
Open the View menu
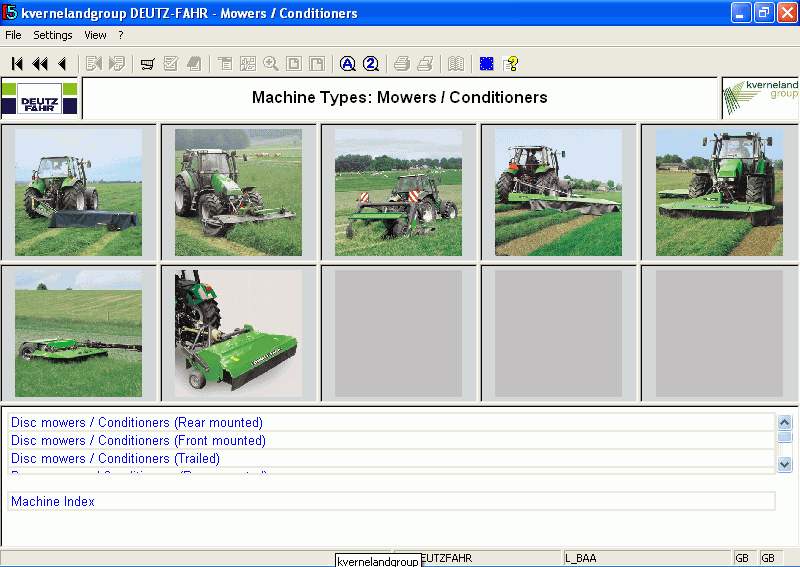click(x=95, y=35)
